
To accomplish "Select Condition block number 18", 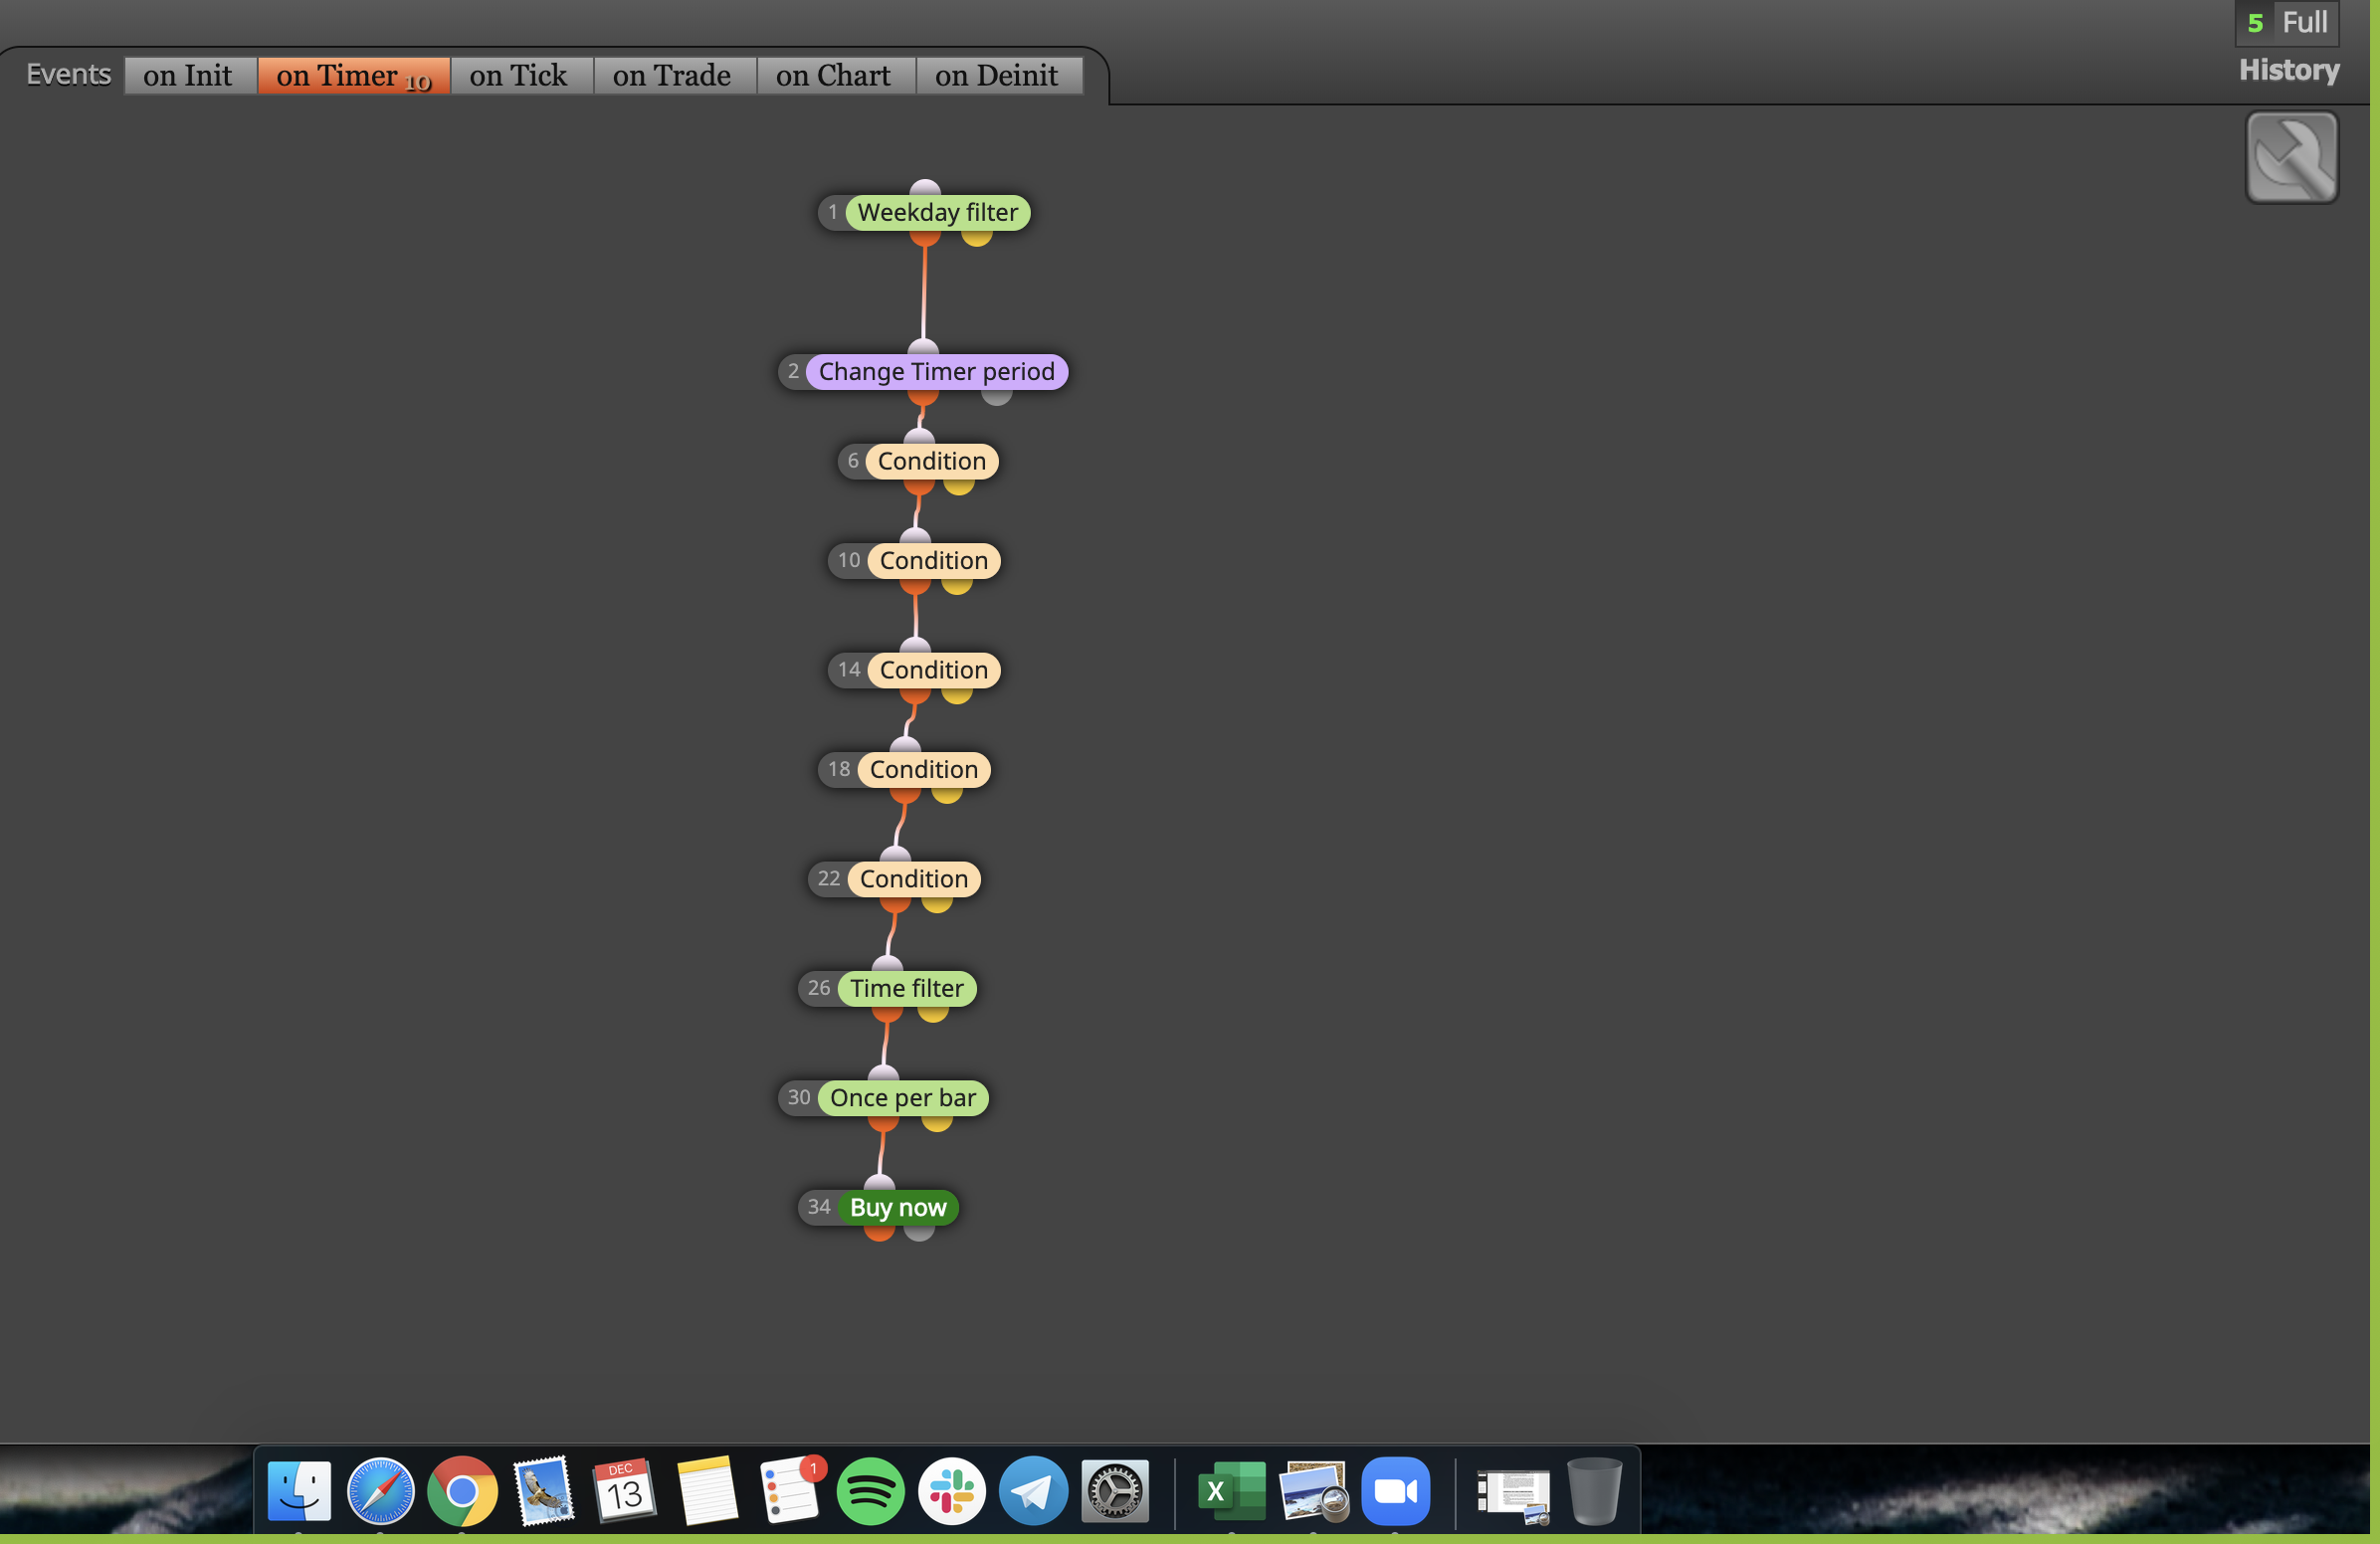I will tap(923, 769).
